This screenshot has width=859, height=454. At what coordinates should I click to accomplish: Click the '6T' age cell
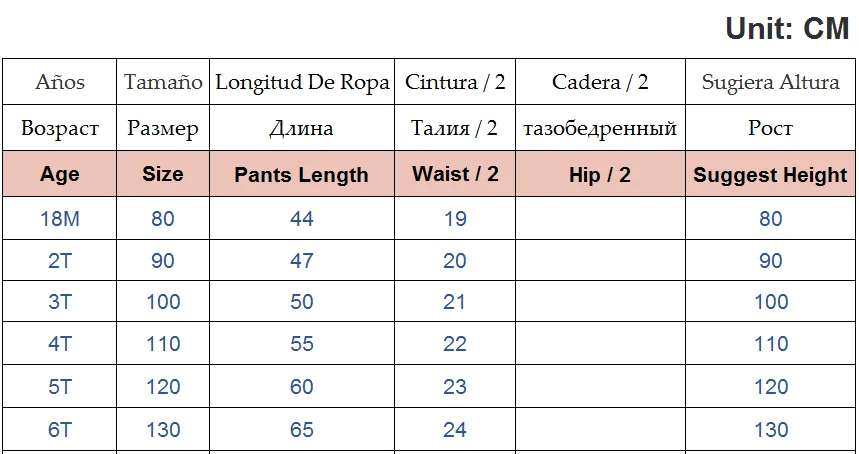[x=60, y=430]
